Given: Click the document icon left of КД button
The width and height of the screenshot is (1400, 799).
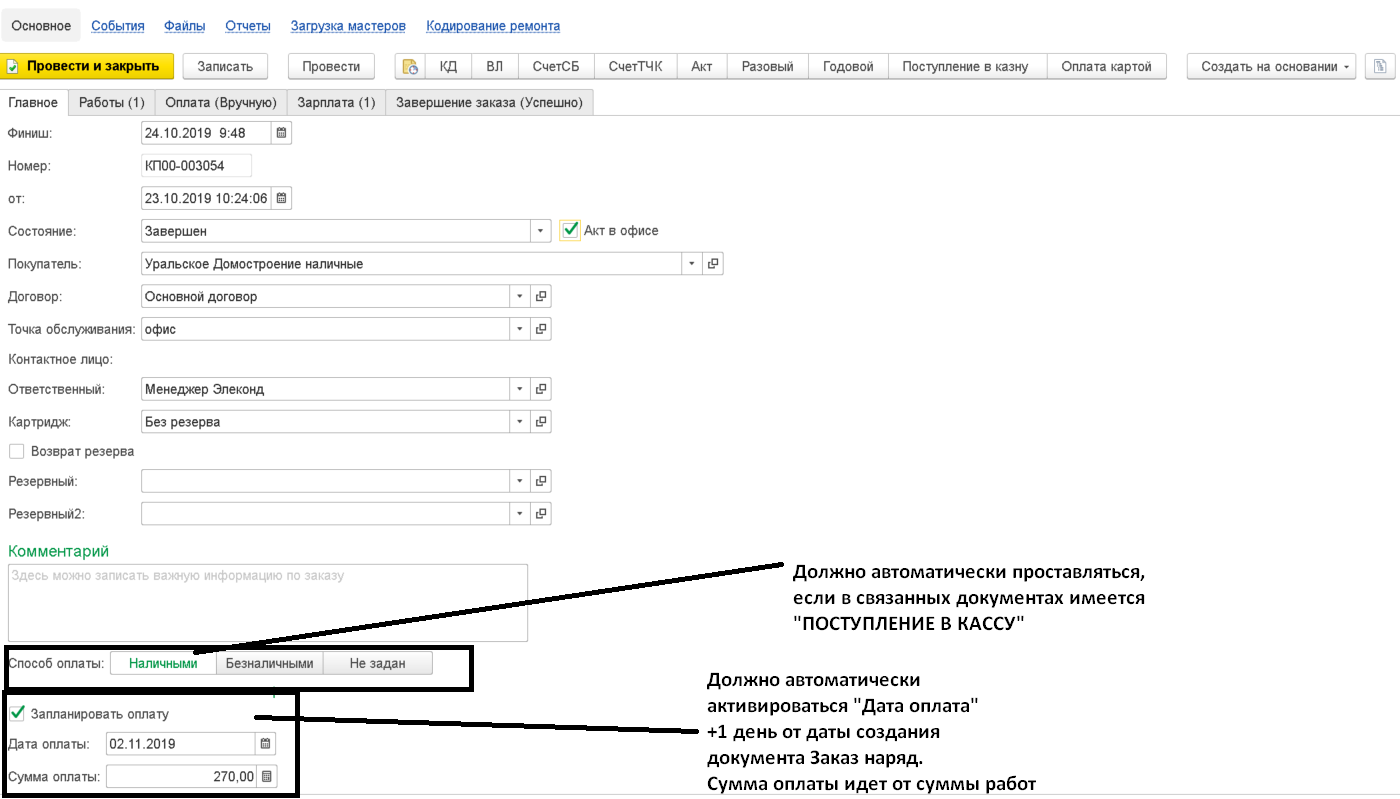Looking at the screenshot, I should click(410, 67).
